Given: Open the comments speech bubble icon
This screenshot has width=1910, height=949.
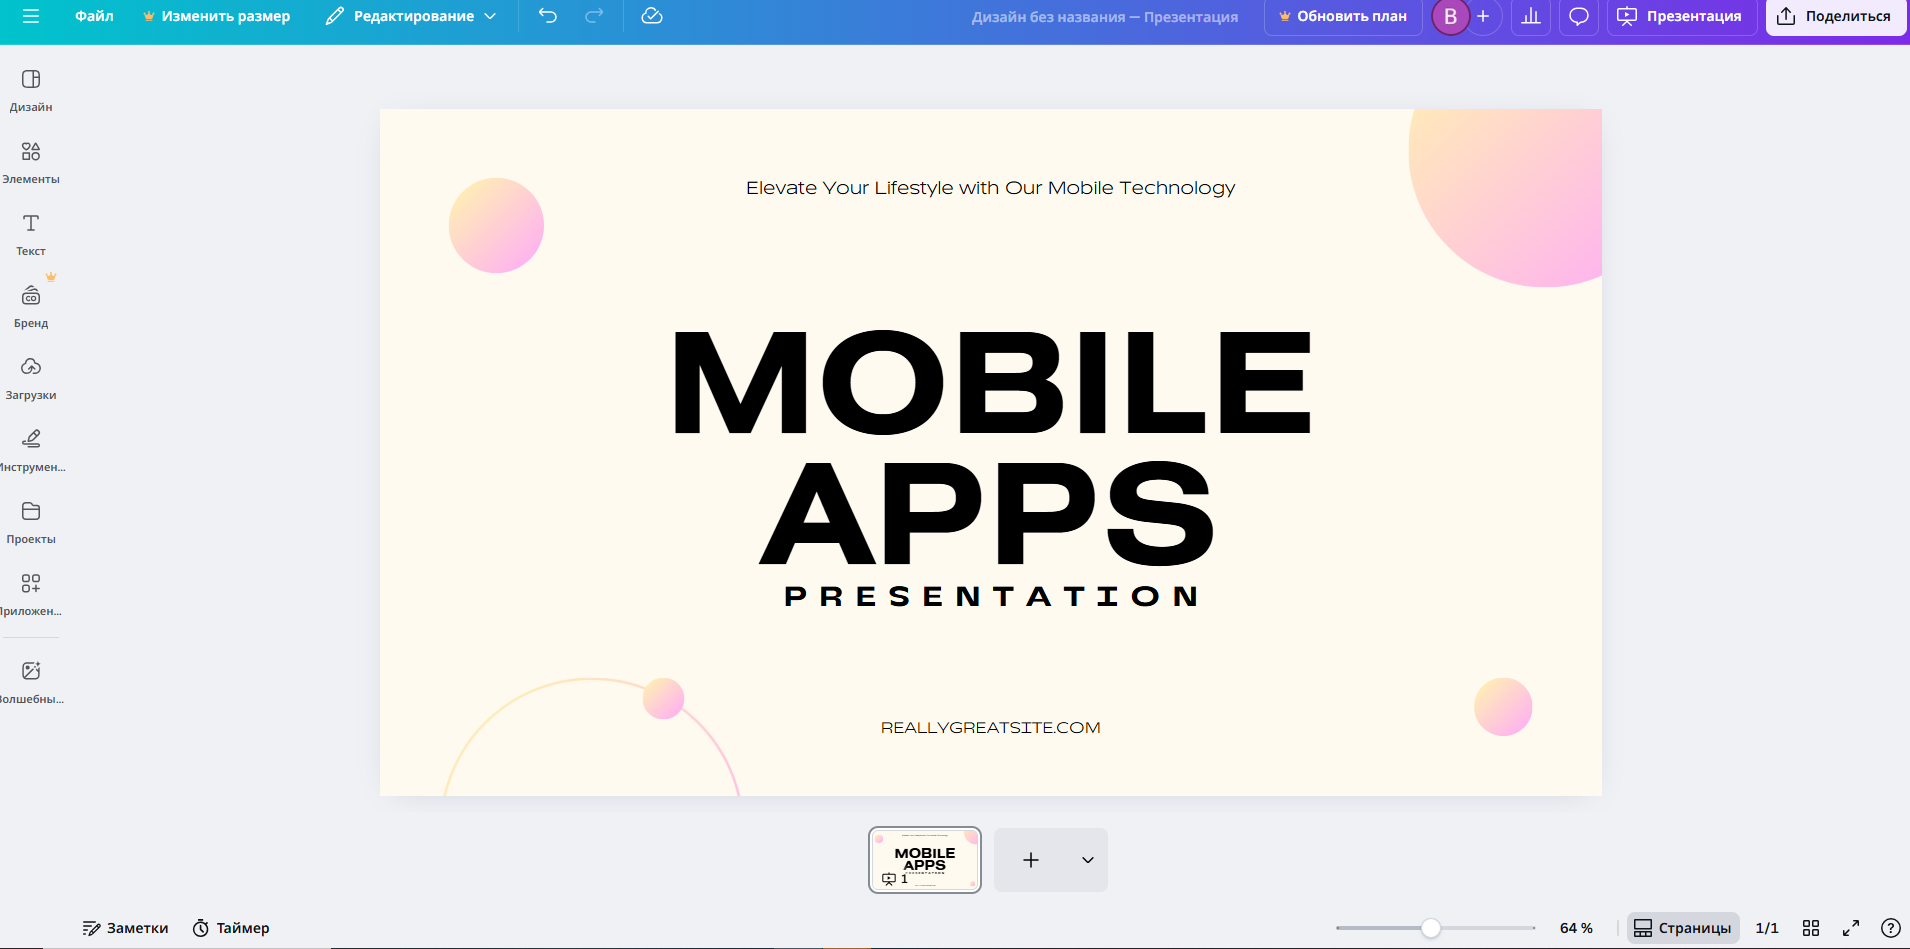Looking at the screenshot, I should point(1579,16).
